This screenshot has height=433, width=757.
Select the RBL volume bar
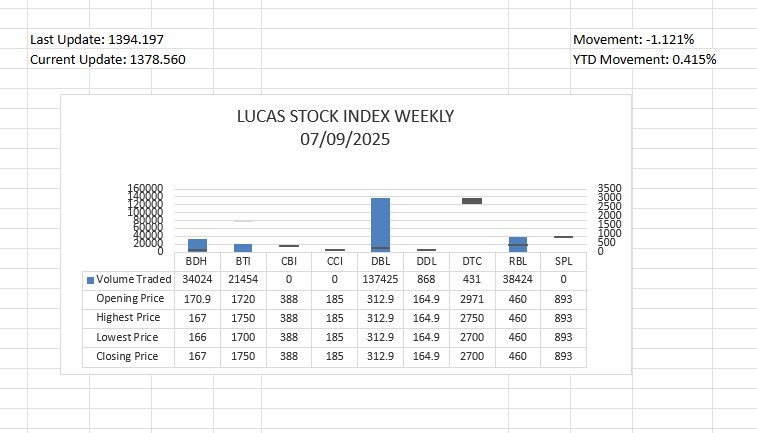pyautogui.click(x=518, y=244)
